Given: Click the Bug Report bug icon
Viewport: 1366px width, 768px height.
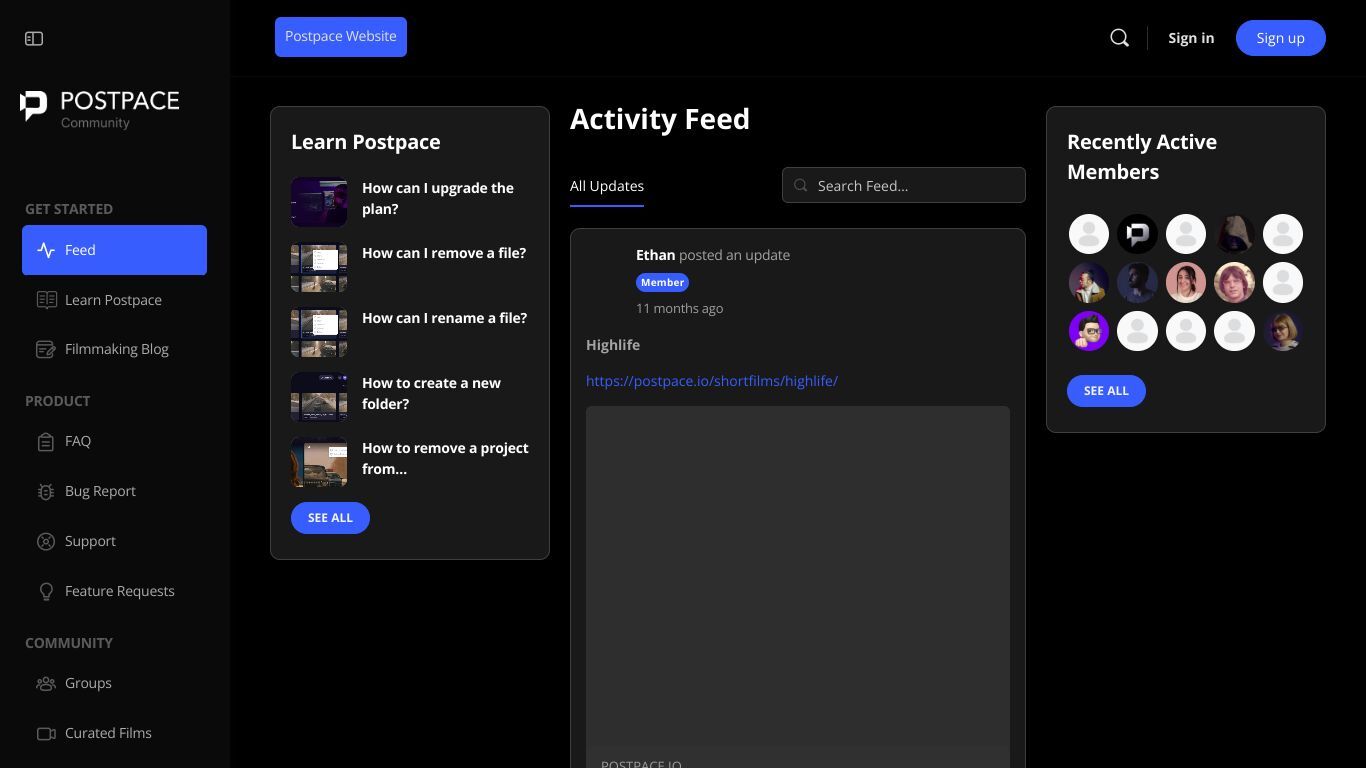Looking at the screenshot, I should pos(46,491).
